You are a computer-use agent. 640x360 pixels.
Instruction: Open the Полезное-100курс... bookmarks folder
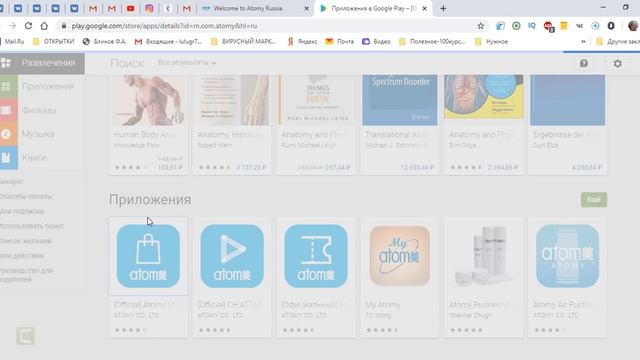432,42
